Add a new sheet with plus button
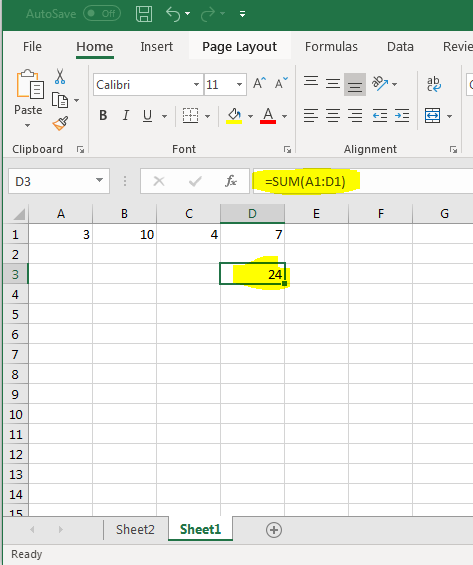473x565 pixels. pos(274,530)
